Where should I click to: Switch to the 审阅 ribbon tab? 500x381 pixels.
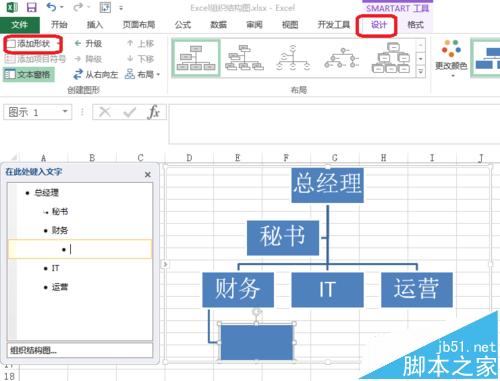point(254,25)
